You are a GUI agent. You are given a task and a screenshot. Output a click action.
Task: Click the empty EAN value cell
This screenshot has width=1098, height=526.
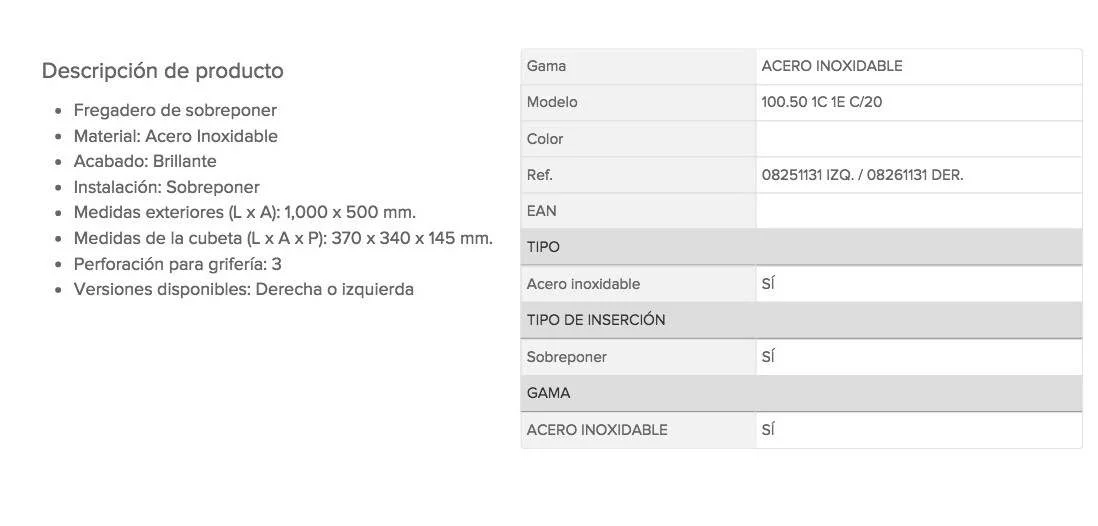(x=919, y=212)
